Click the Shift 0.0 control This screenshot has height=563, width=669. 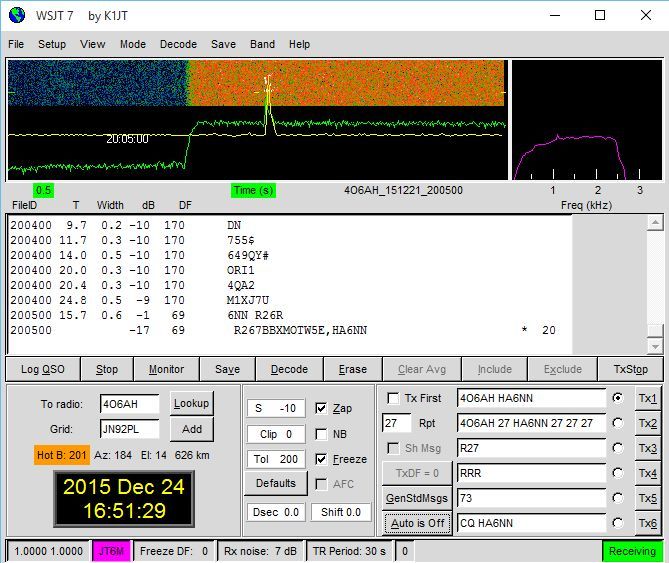[341, 512]
